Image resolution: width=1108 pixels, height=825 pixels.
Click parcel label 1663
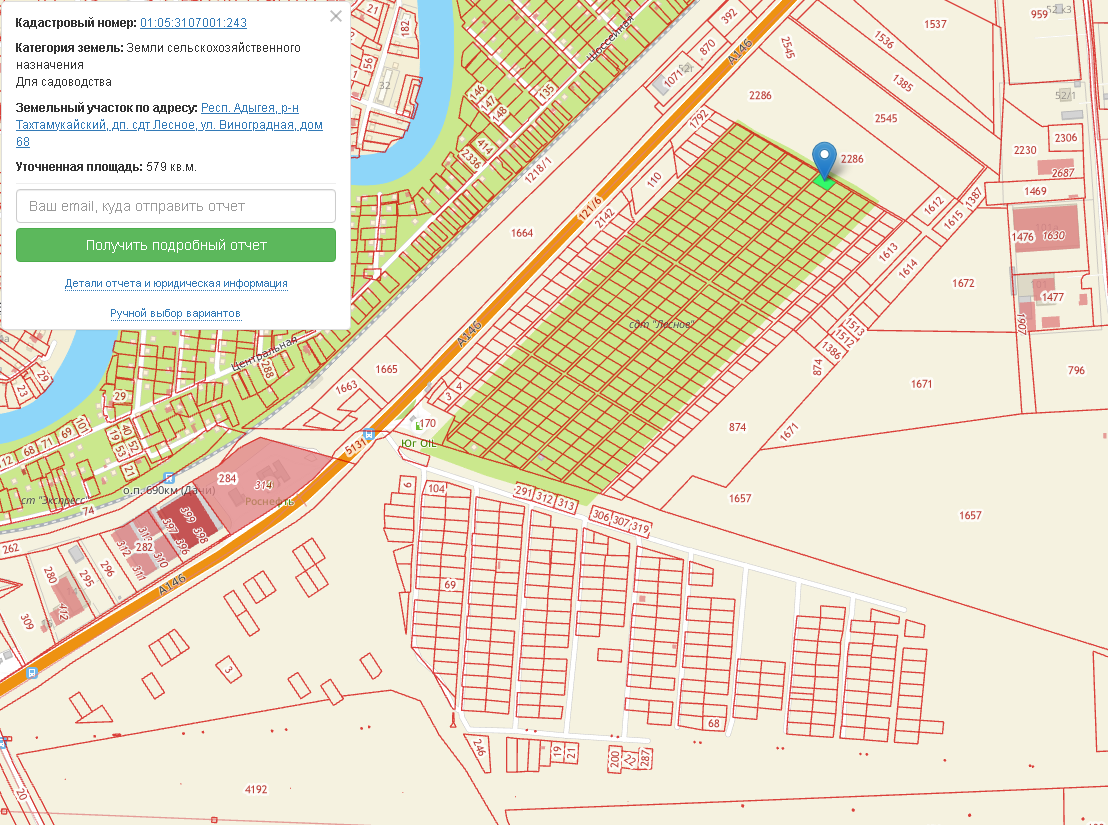pos(346,387)
